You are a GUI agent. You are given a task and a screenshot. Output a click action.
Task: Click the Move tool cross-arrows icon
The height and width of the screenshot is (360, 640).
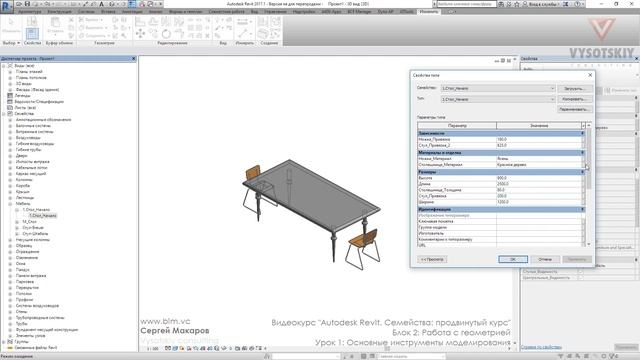pyautogui.click(x=140, y=33)
